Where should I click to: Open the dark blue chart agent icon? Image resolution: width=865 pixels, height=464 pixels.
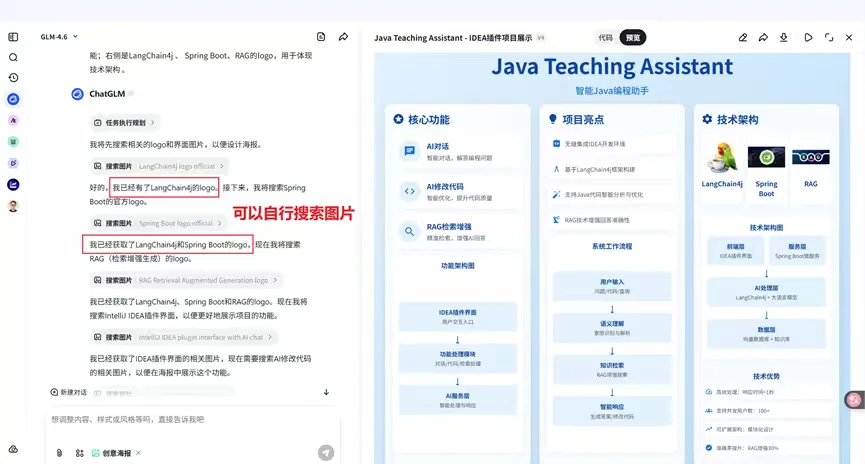coord(13,185)
